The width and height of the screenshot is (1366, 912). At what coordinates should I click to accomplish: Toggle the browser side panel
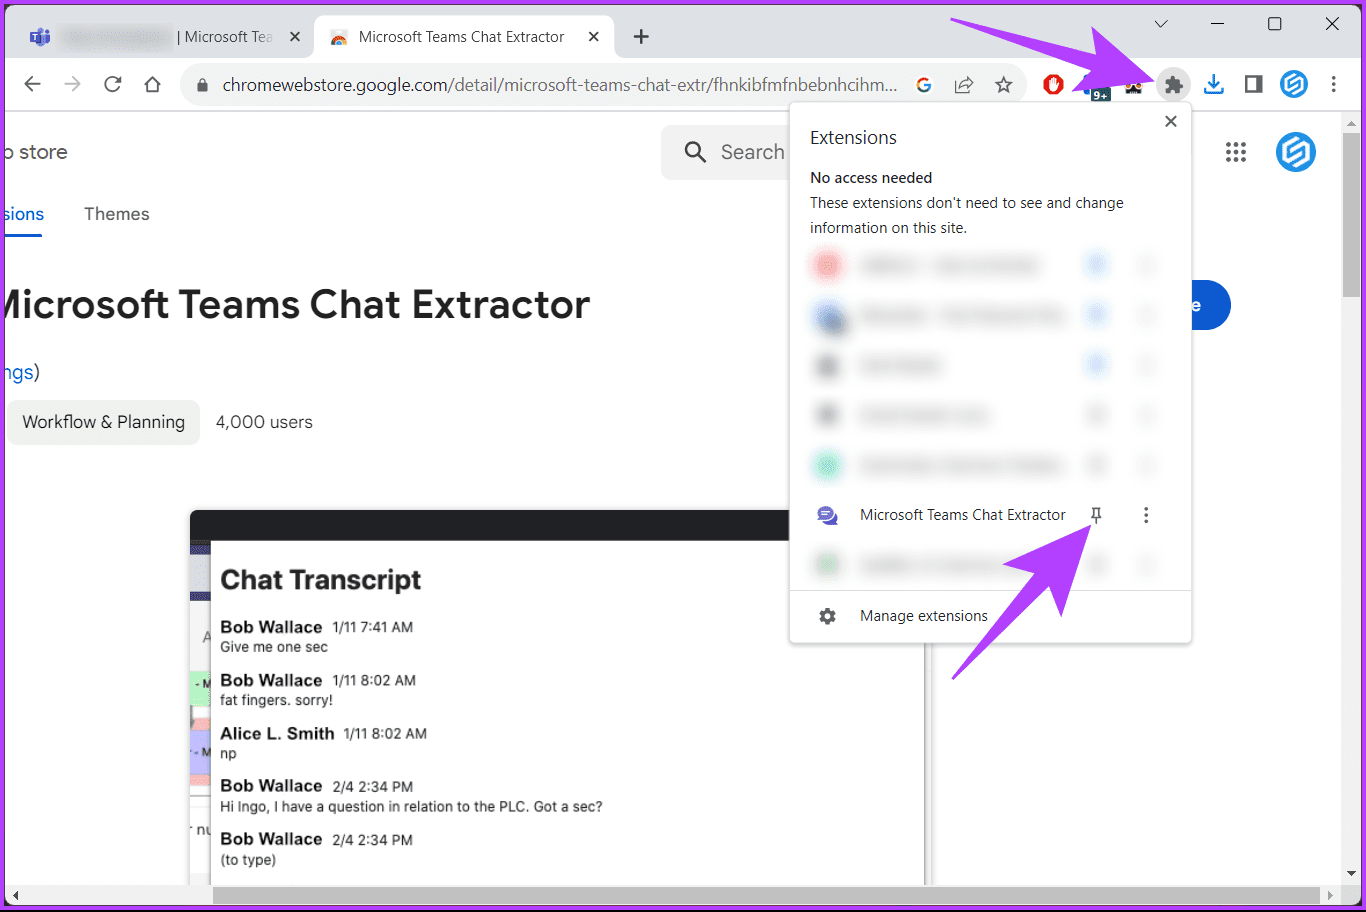(1254, 85)
